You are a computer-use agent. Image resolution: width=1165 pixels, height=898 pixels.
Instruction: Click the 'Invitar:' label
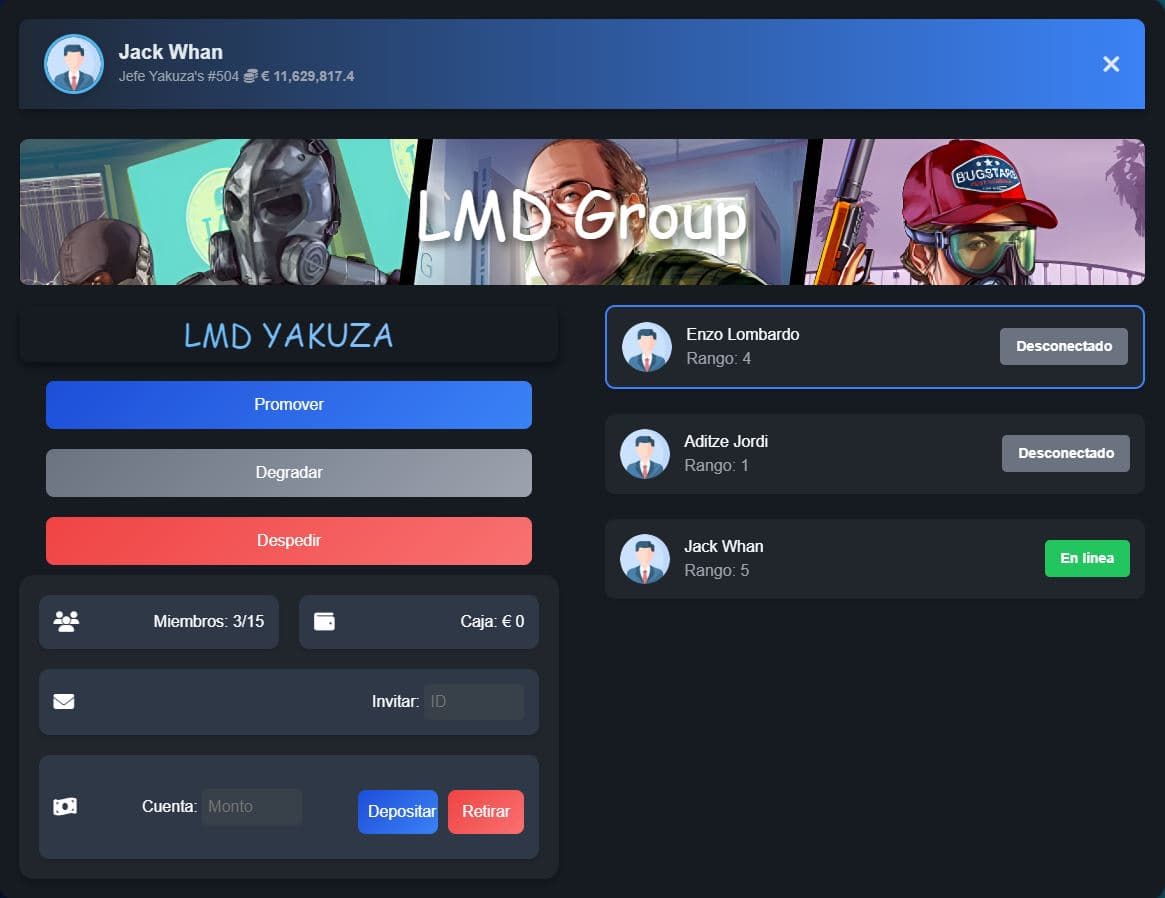point(395,702)
